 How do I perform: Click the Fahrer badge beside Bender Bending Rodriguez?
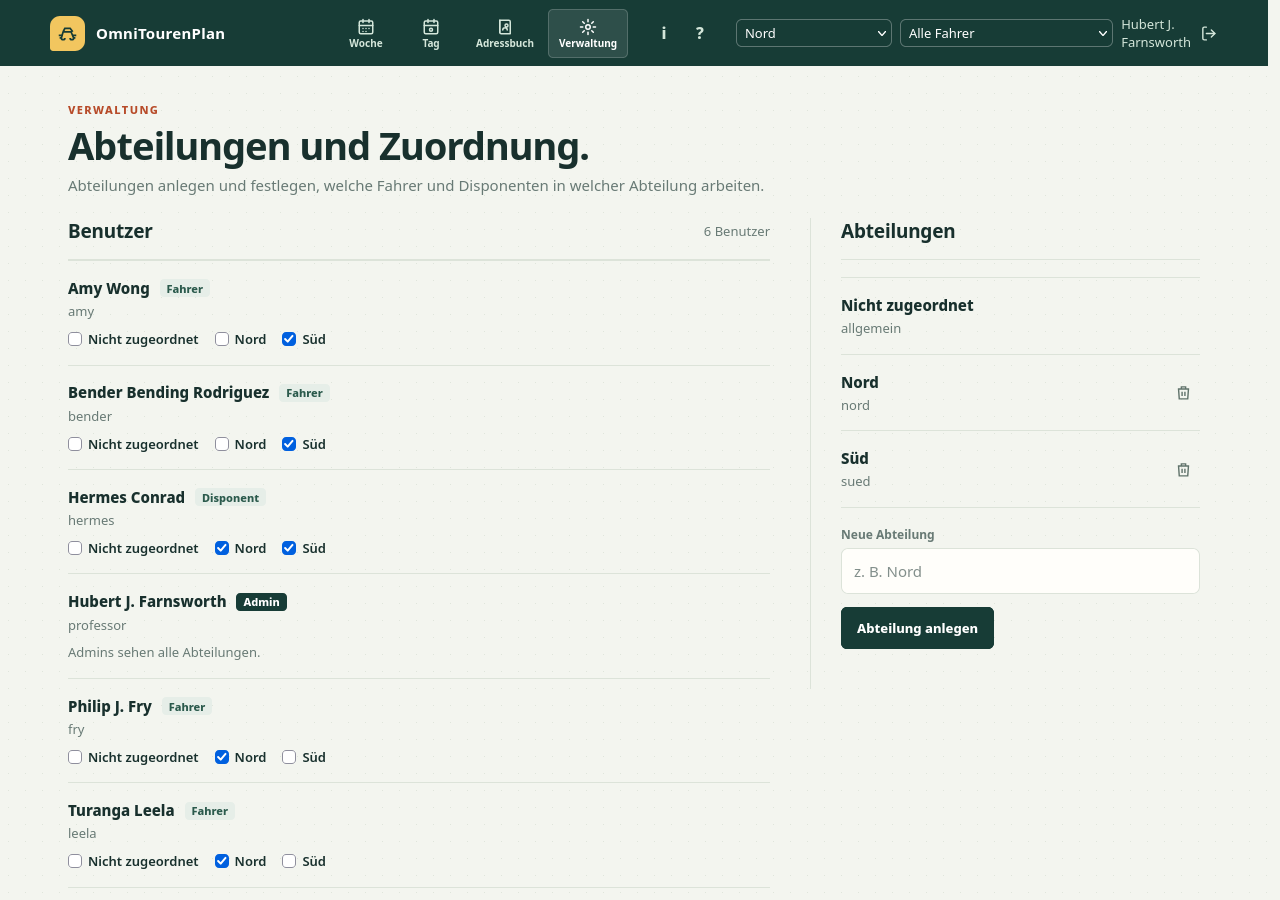(304, 393)
